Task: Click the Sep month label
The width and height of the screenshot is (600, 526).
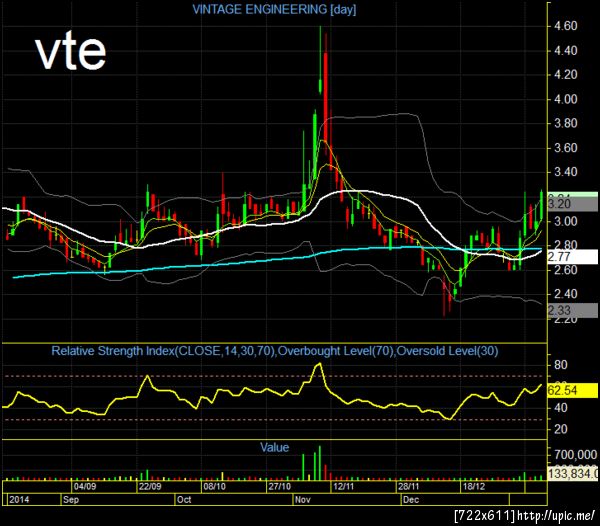Action: click(71, 500)
